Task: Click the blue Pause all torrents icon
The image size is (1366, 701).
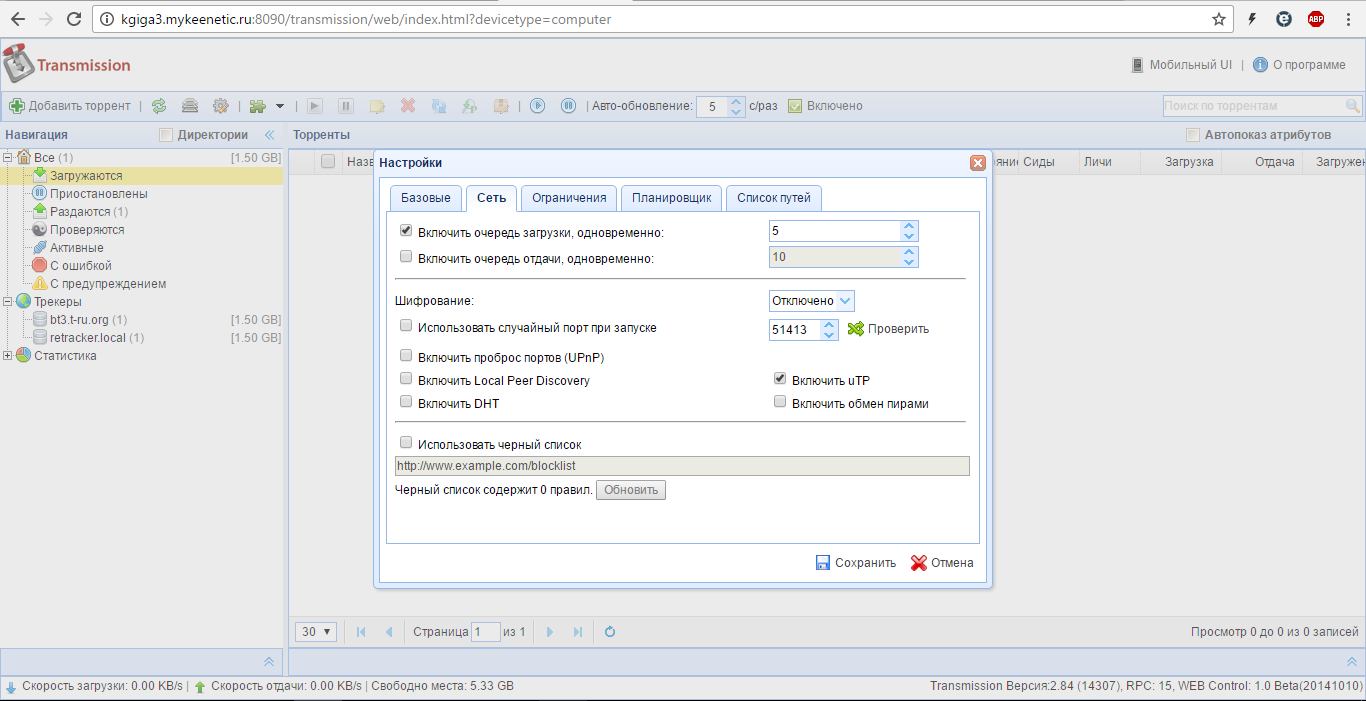Action: pos(568,106)
